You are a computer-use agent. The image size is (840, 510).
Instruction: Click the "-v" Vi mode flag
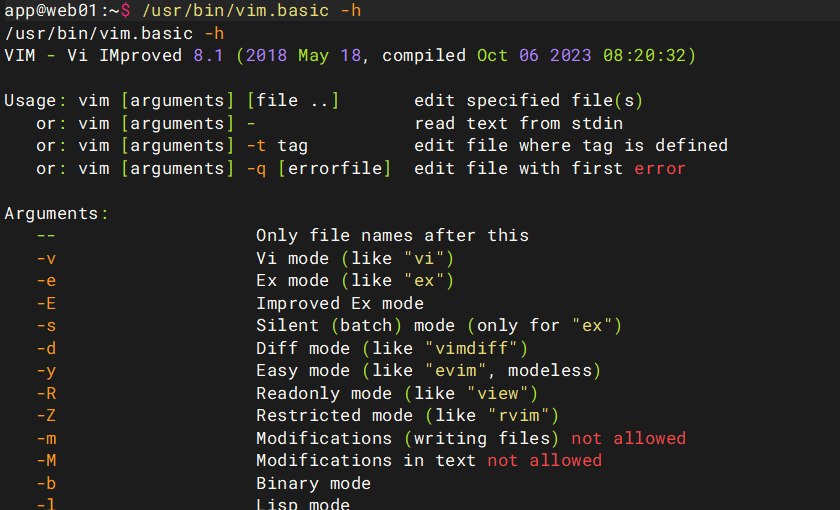(x=46, y=259)
